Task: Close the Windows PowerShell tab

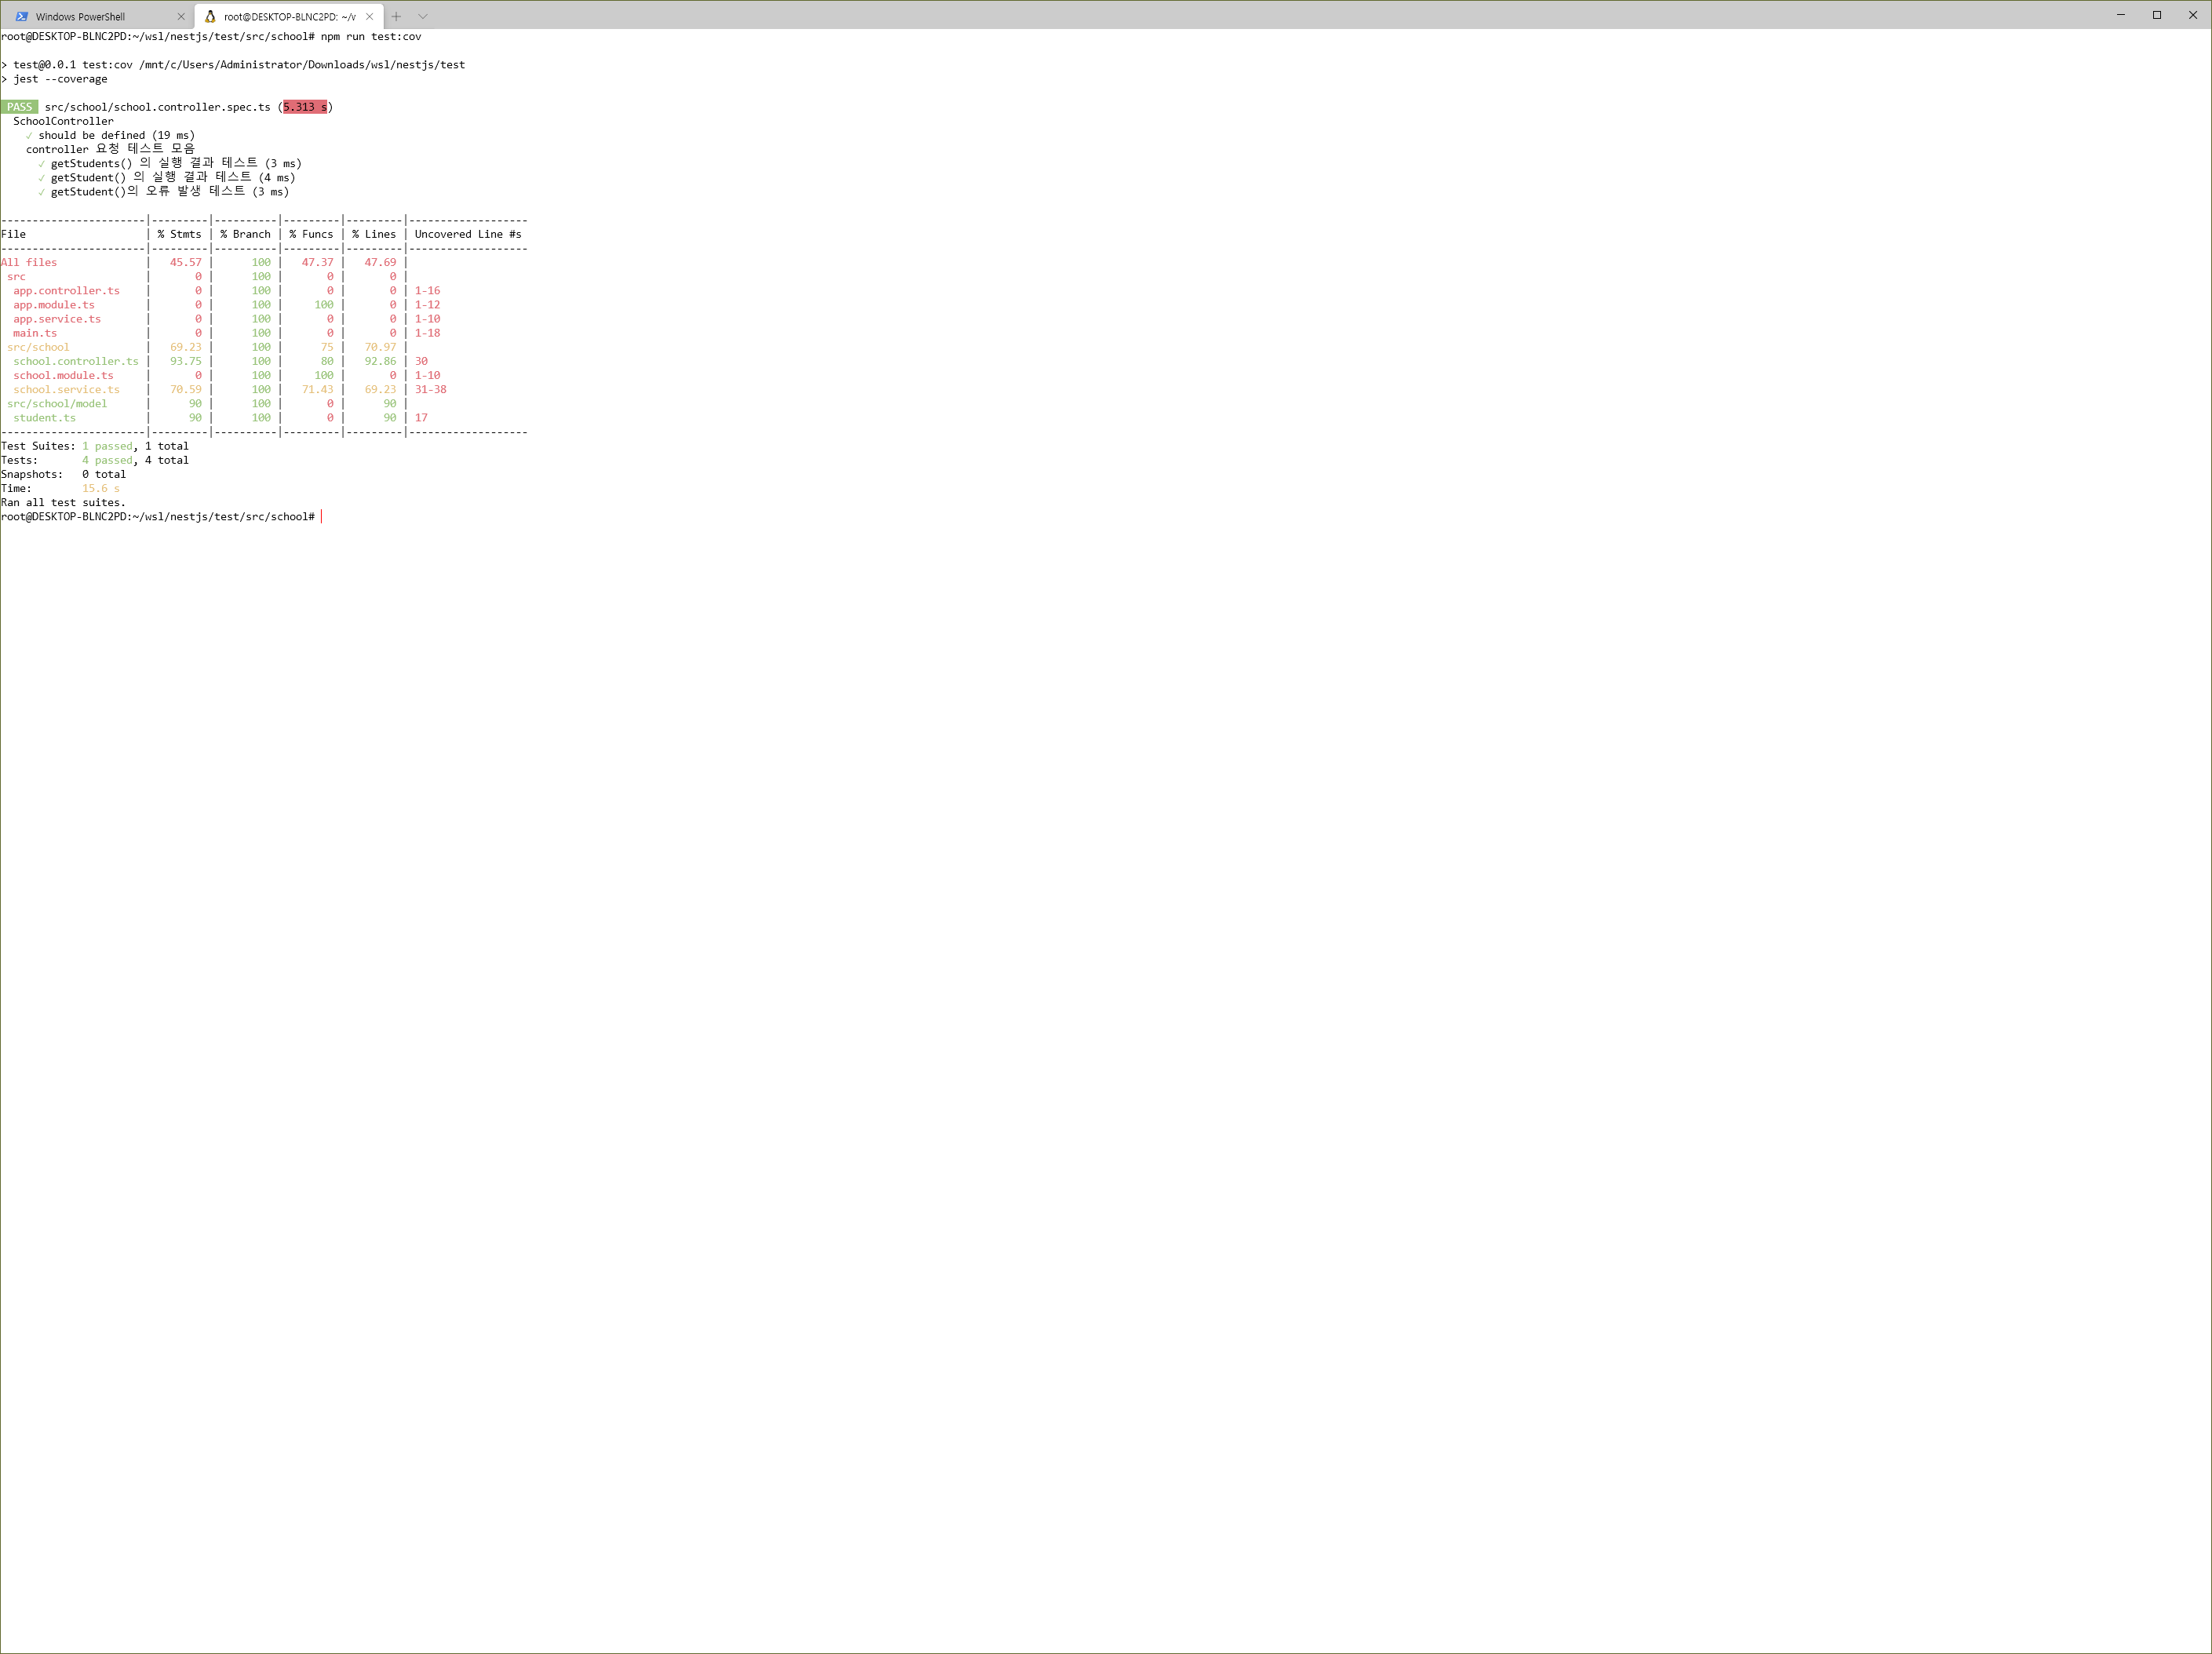Action: (x=181, y=16)
